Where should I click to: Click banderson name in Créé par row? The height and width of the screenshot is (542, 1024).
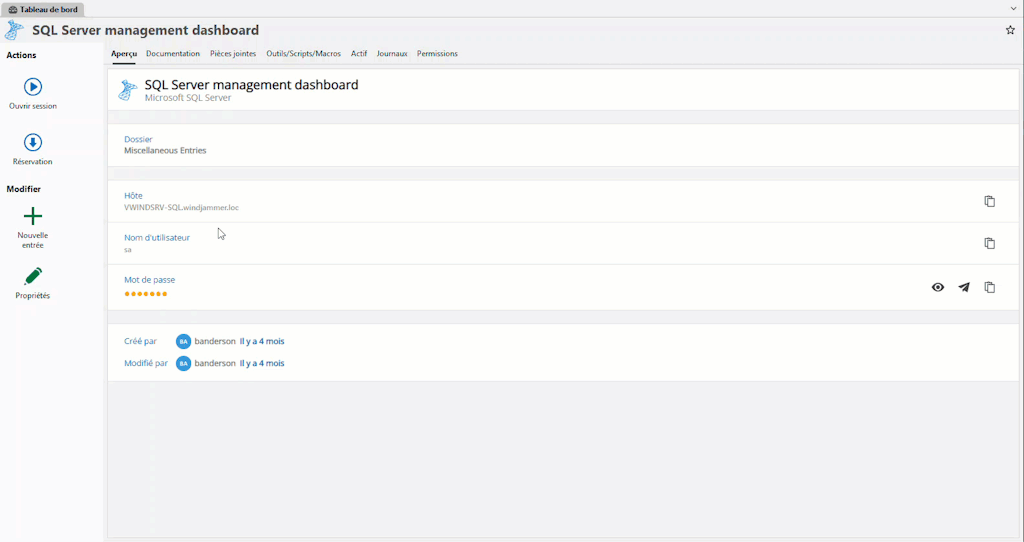click(x=215, y=342)
